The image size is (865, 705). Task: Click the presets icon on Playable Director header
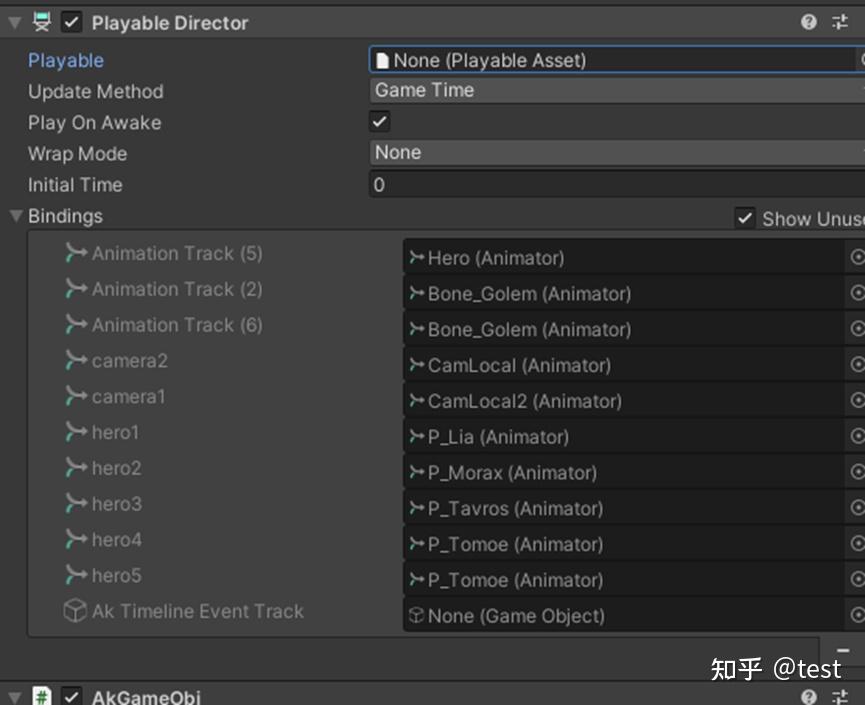(x=840, y=22)
